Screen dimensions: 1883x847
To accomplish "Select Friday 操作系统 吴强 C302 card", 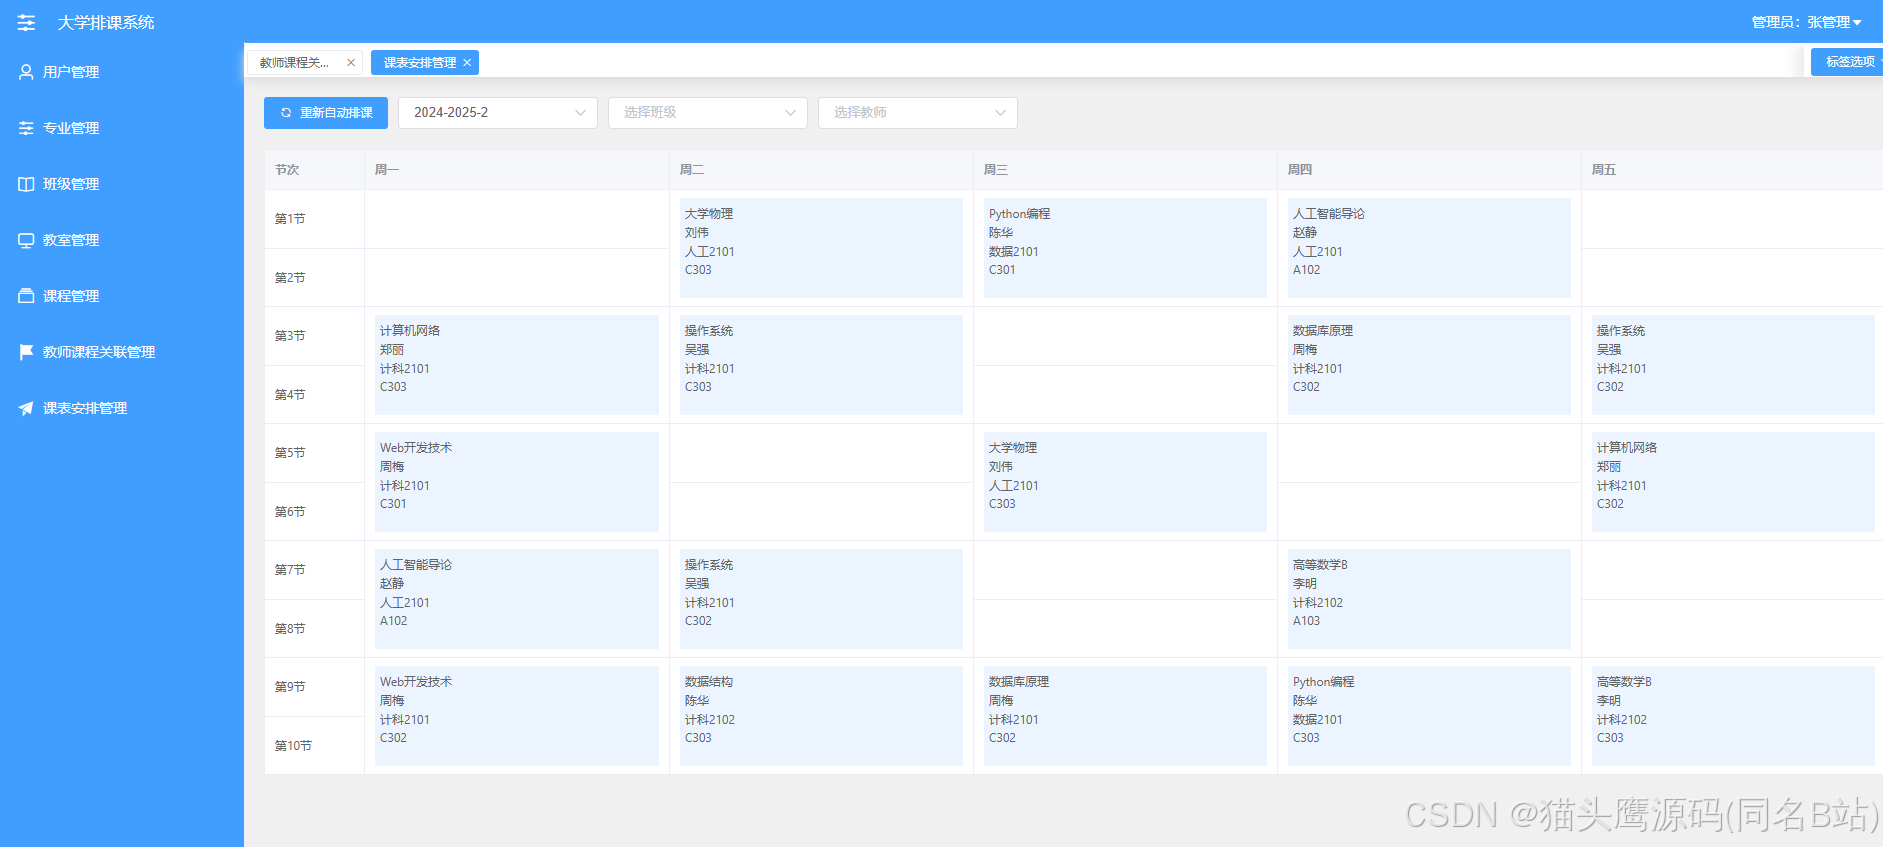I will 1733,365.
